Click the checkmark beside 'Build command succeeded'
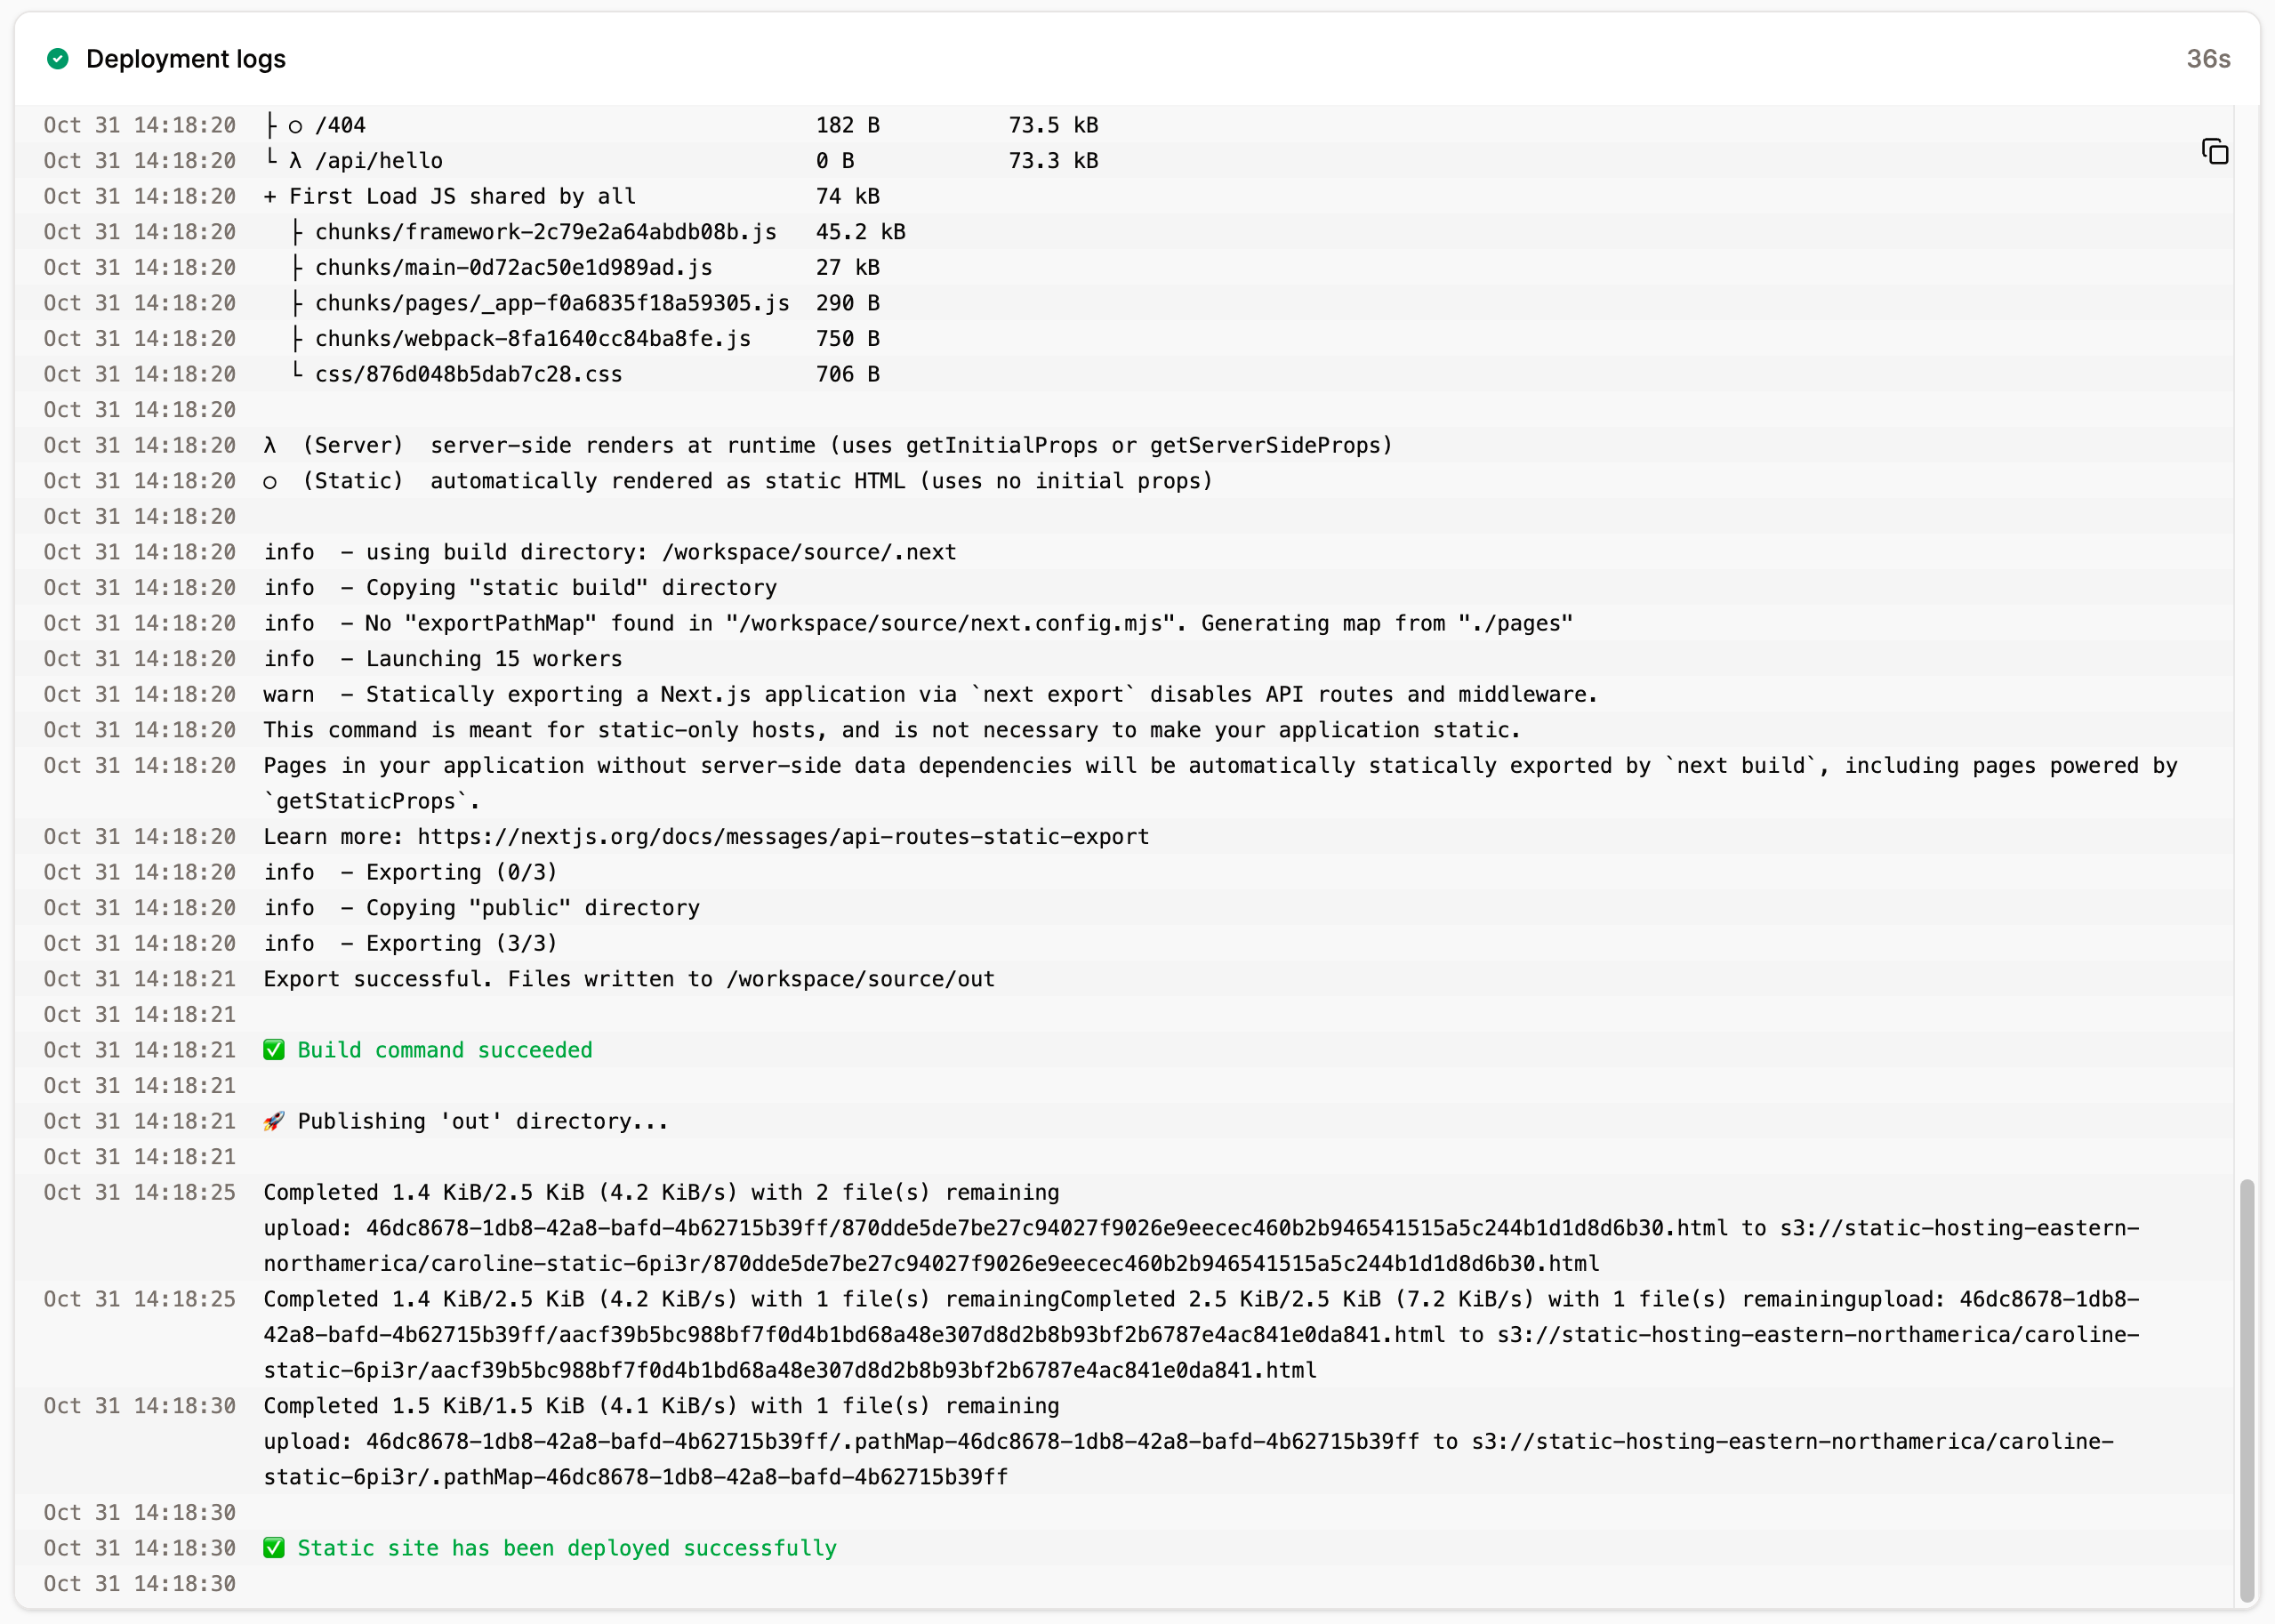 click(x=273, y=1050)
